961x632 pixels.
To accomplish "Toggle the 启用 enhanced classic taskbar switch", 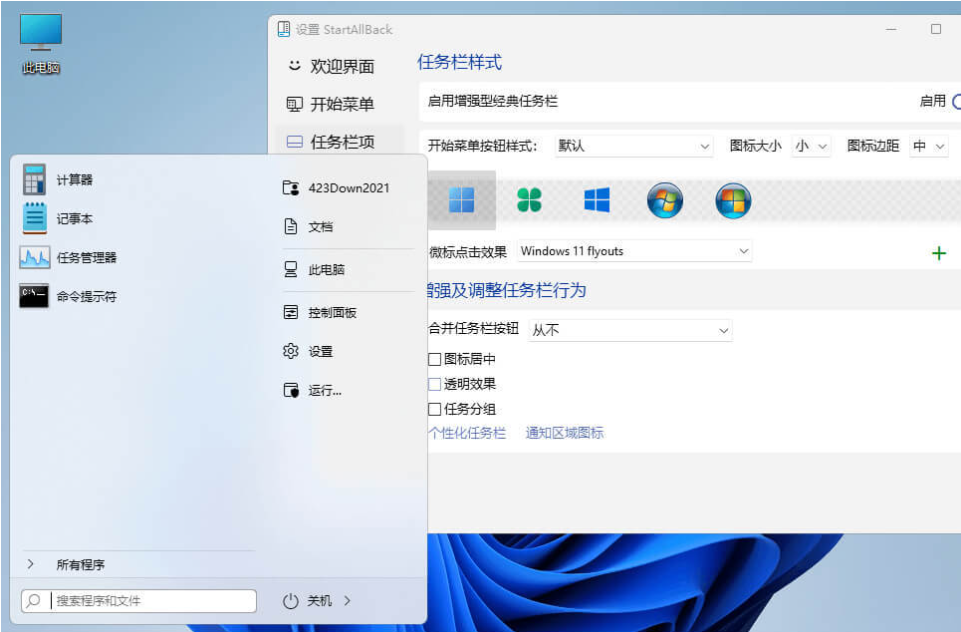I will (x=956, y=101).
